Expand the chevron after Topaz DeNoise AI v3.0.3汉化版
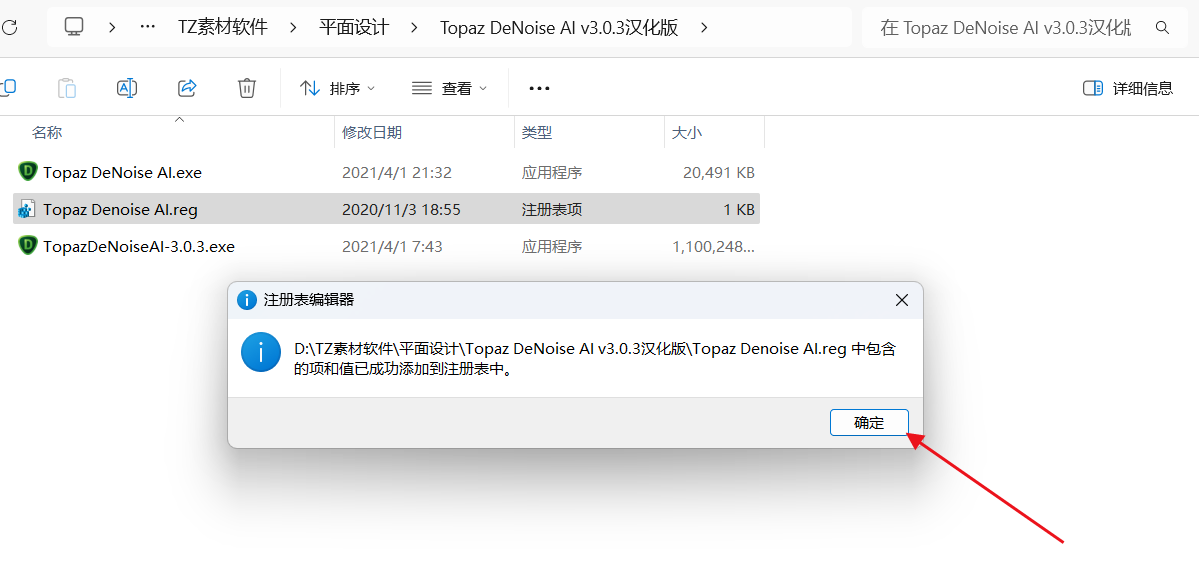This screenshot has height=581, width=1199. tap(704, 28)
